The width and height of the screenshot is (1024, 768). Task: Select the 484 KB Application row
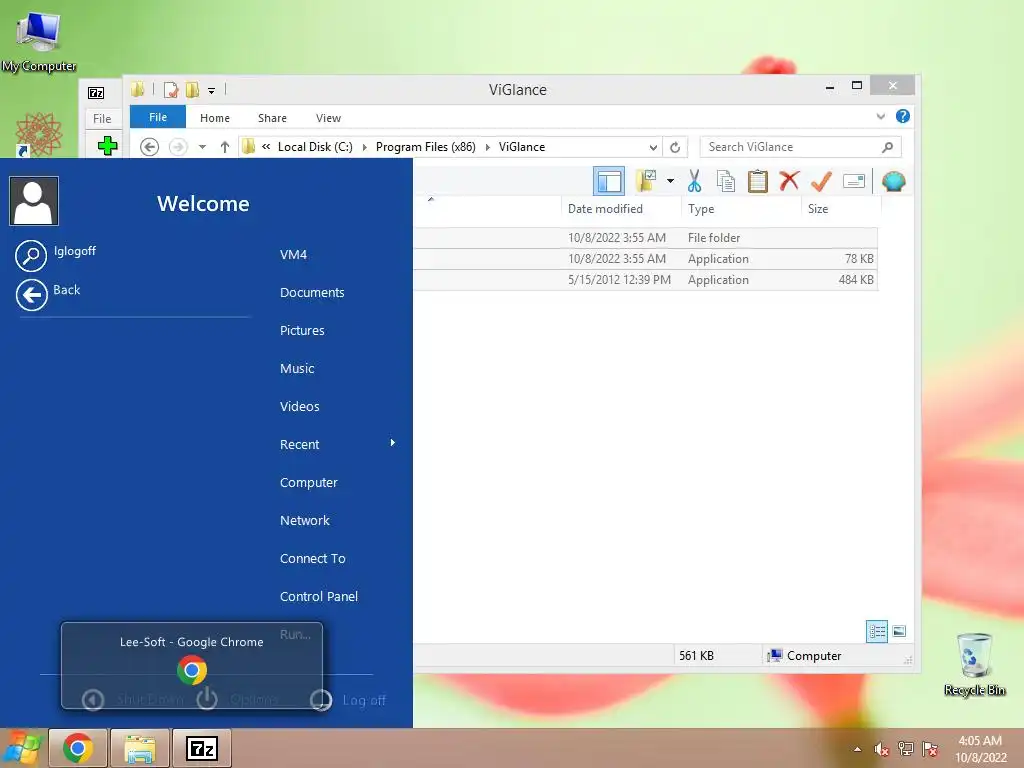coord(645,280)
